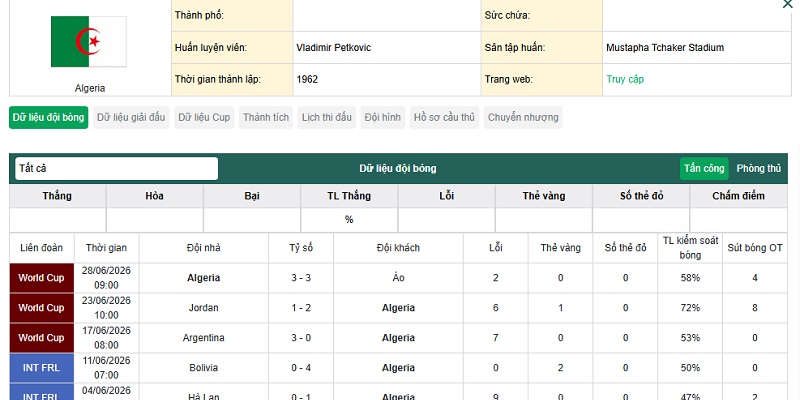Click away team Algeria in Bolivia row
Screen dimensions: 800x400
pyautogui.click(x=398, y=368)
